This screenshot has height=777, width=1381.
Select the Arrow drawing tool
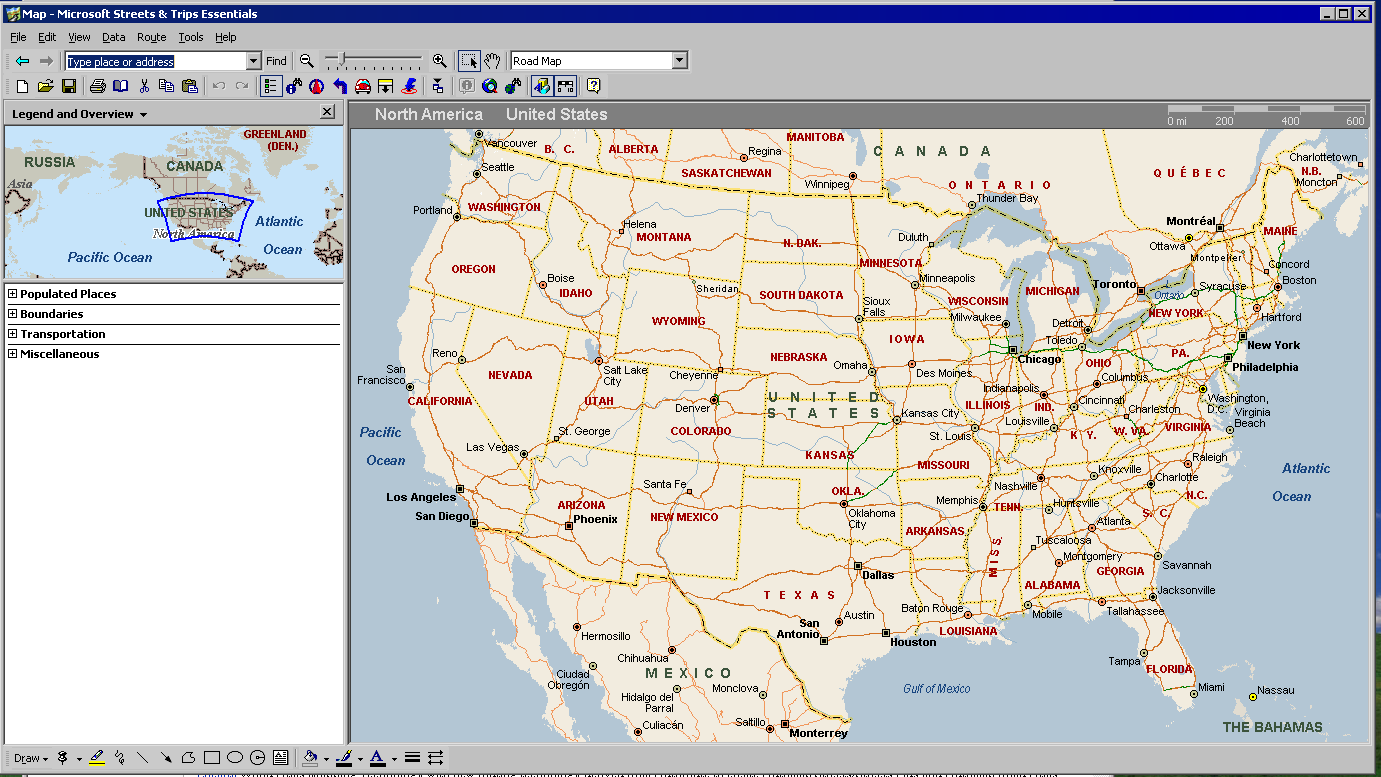pos(166,758)
